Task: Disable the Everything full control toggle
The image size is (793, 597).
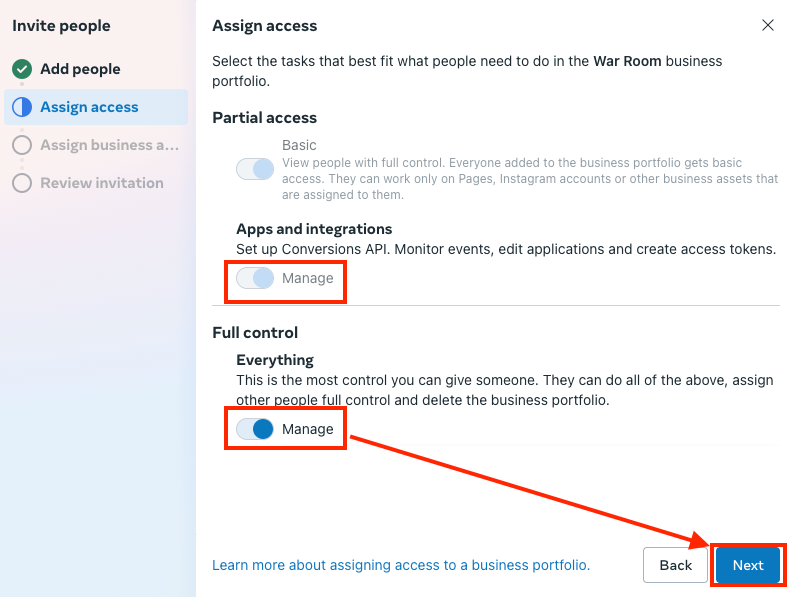Action: [x=255, y=429]
